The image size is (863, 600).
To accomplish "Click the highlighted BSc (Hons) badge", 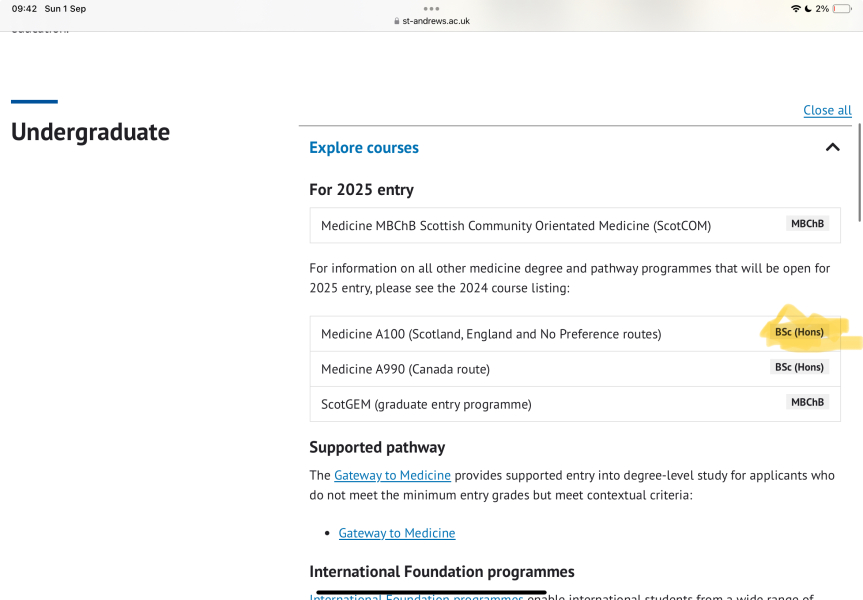I will pyautogui.click(x=799, y=332).
